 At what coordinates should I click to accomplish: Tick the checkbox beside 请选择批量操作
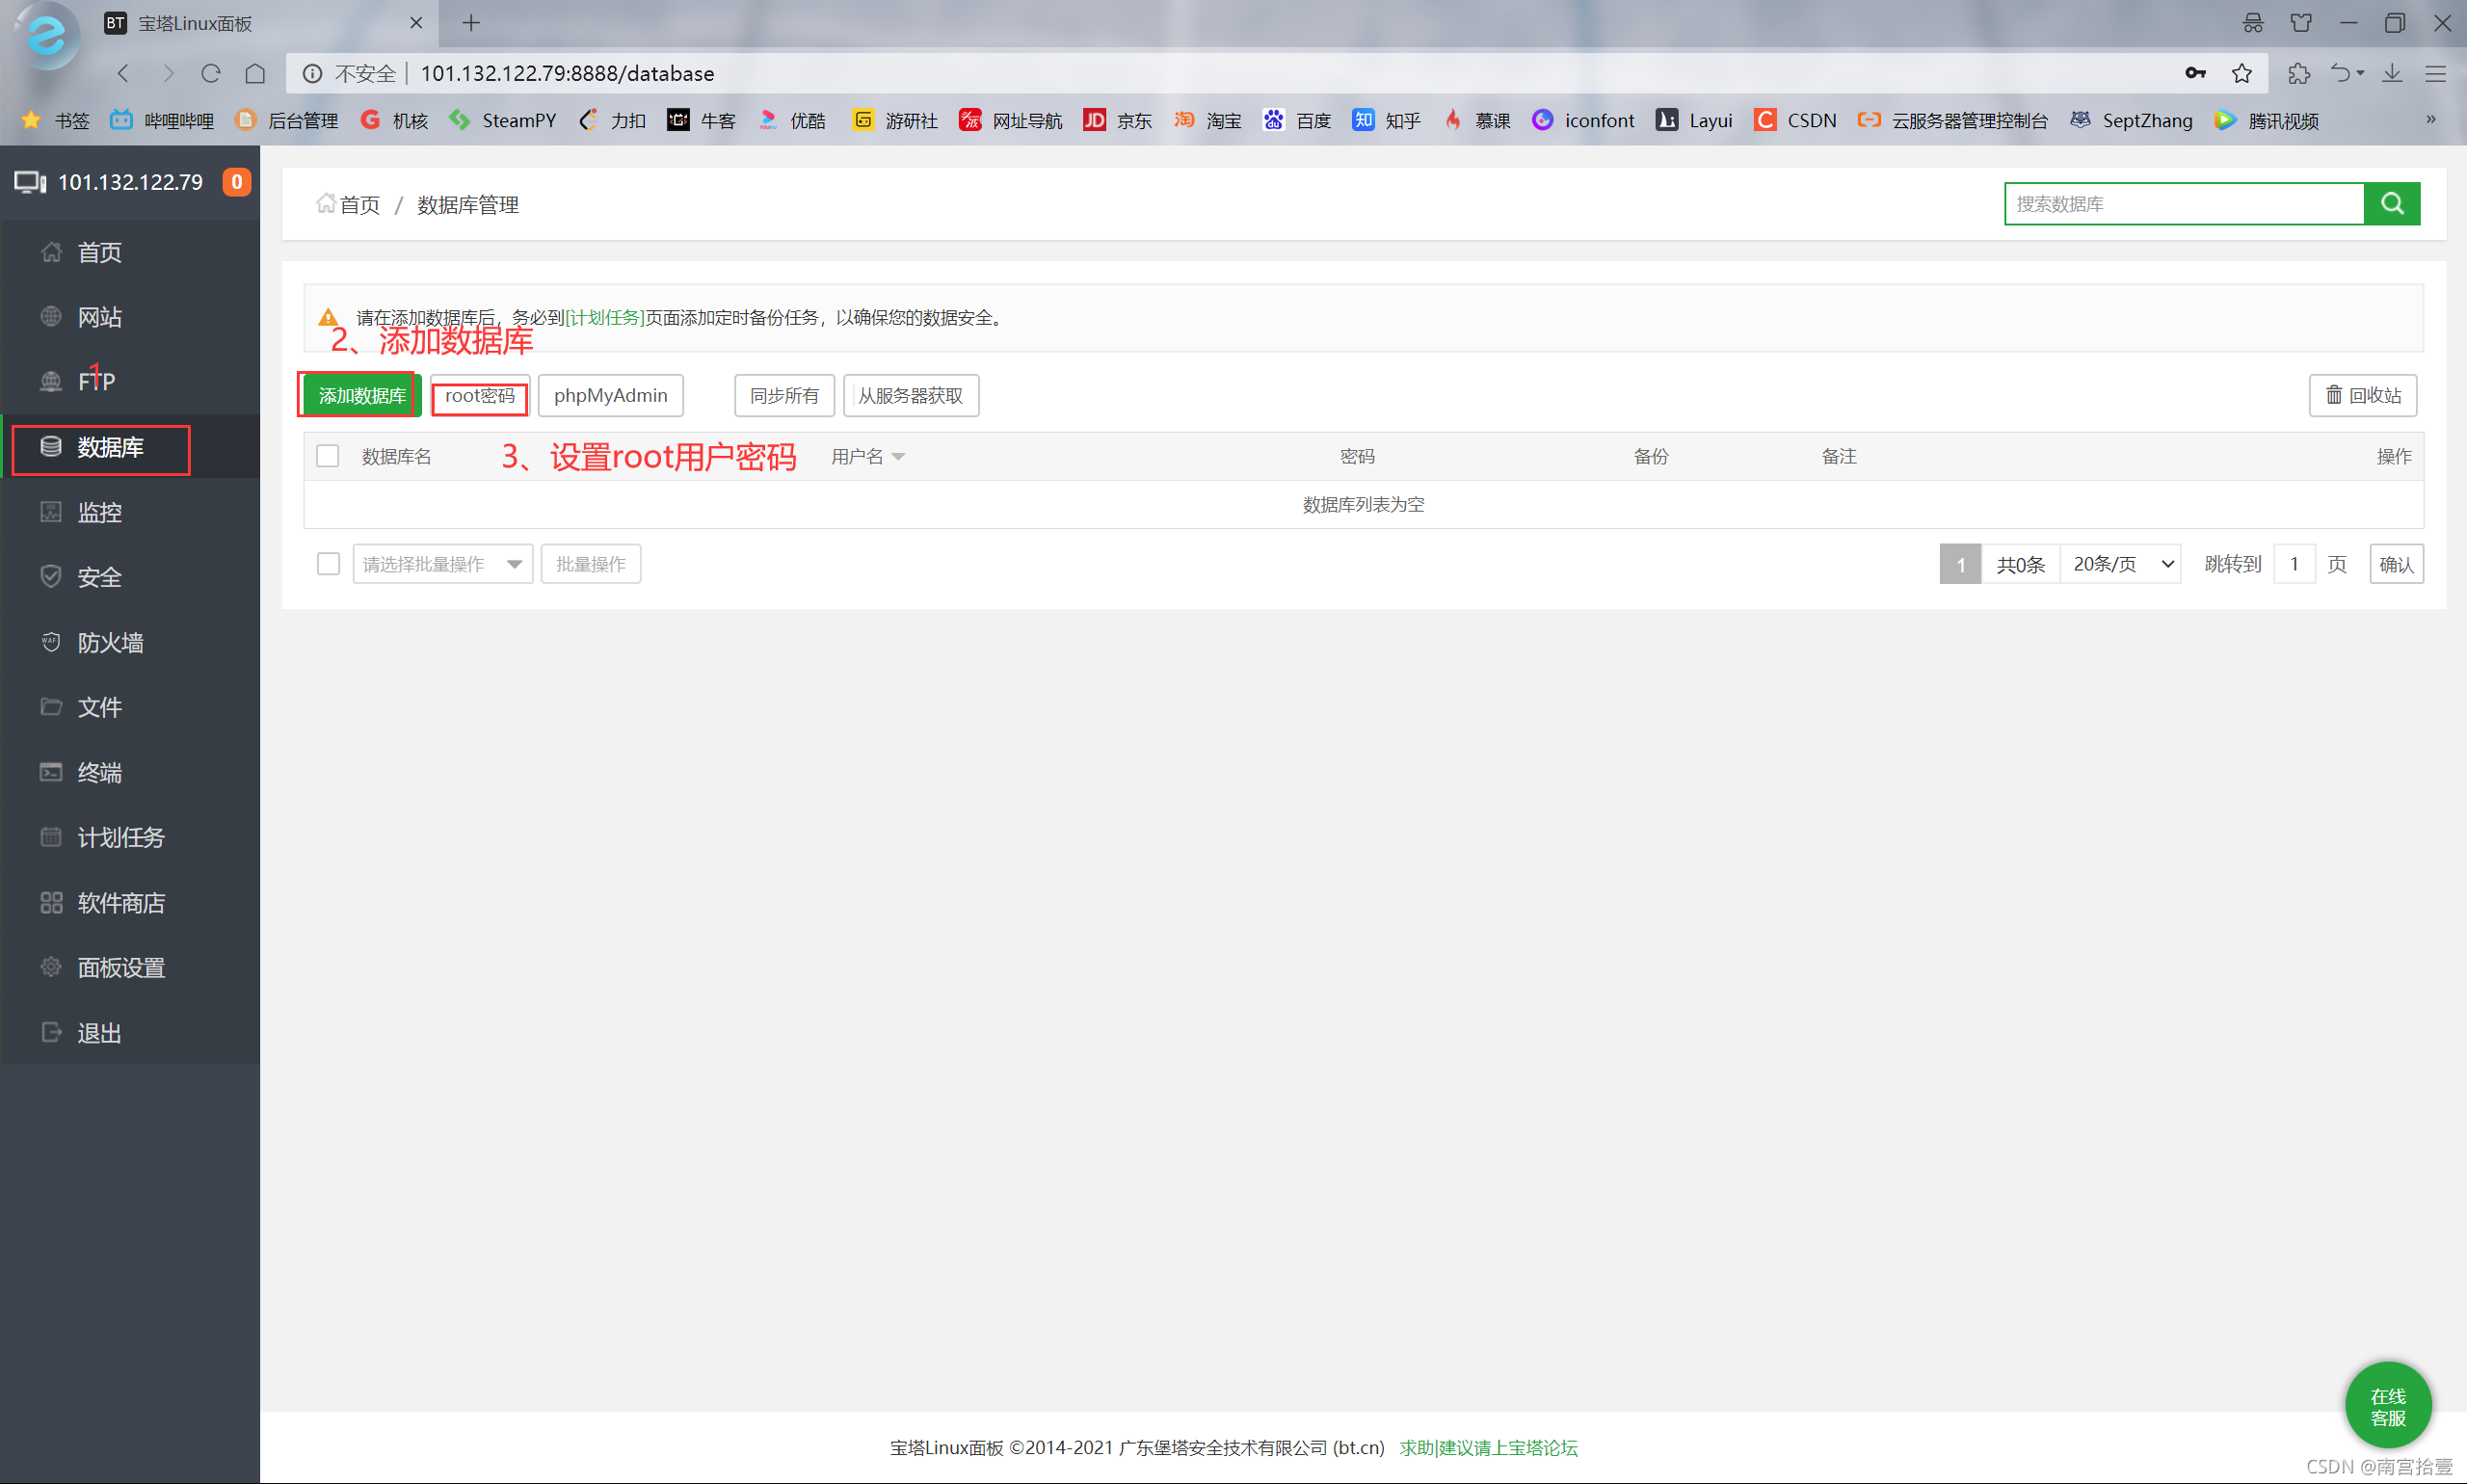[328, 564]
